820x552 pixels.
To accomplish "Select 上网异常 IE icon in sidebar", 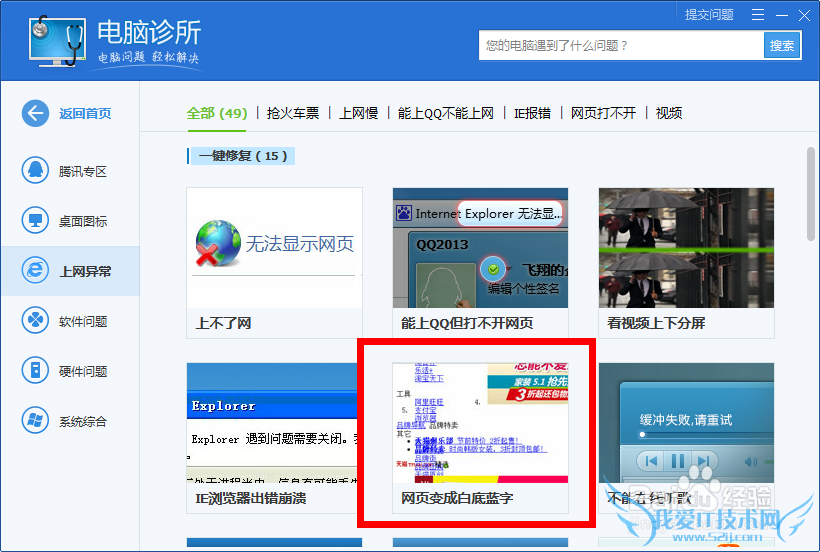I will 36,271.
